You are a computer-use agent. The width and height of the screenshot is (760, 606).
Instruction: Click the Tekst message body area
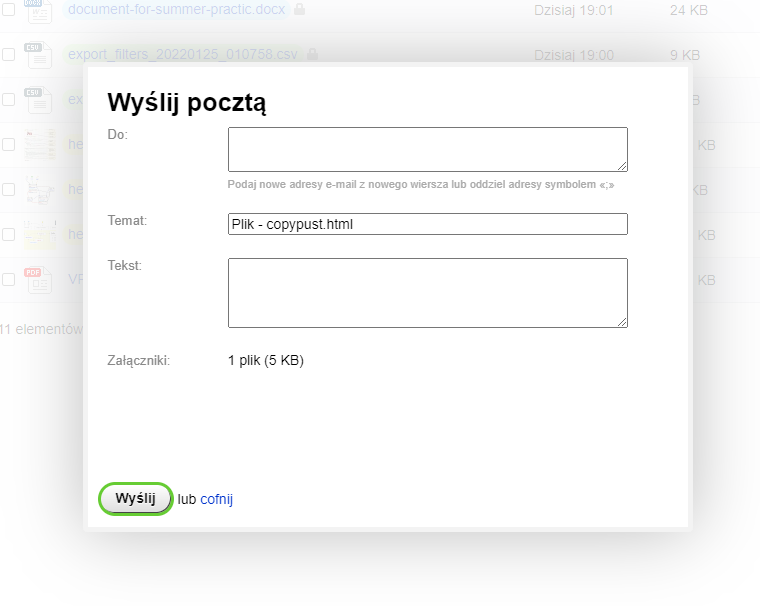point(428,293)
